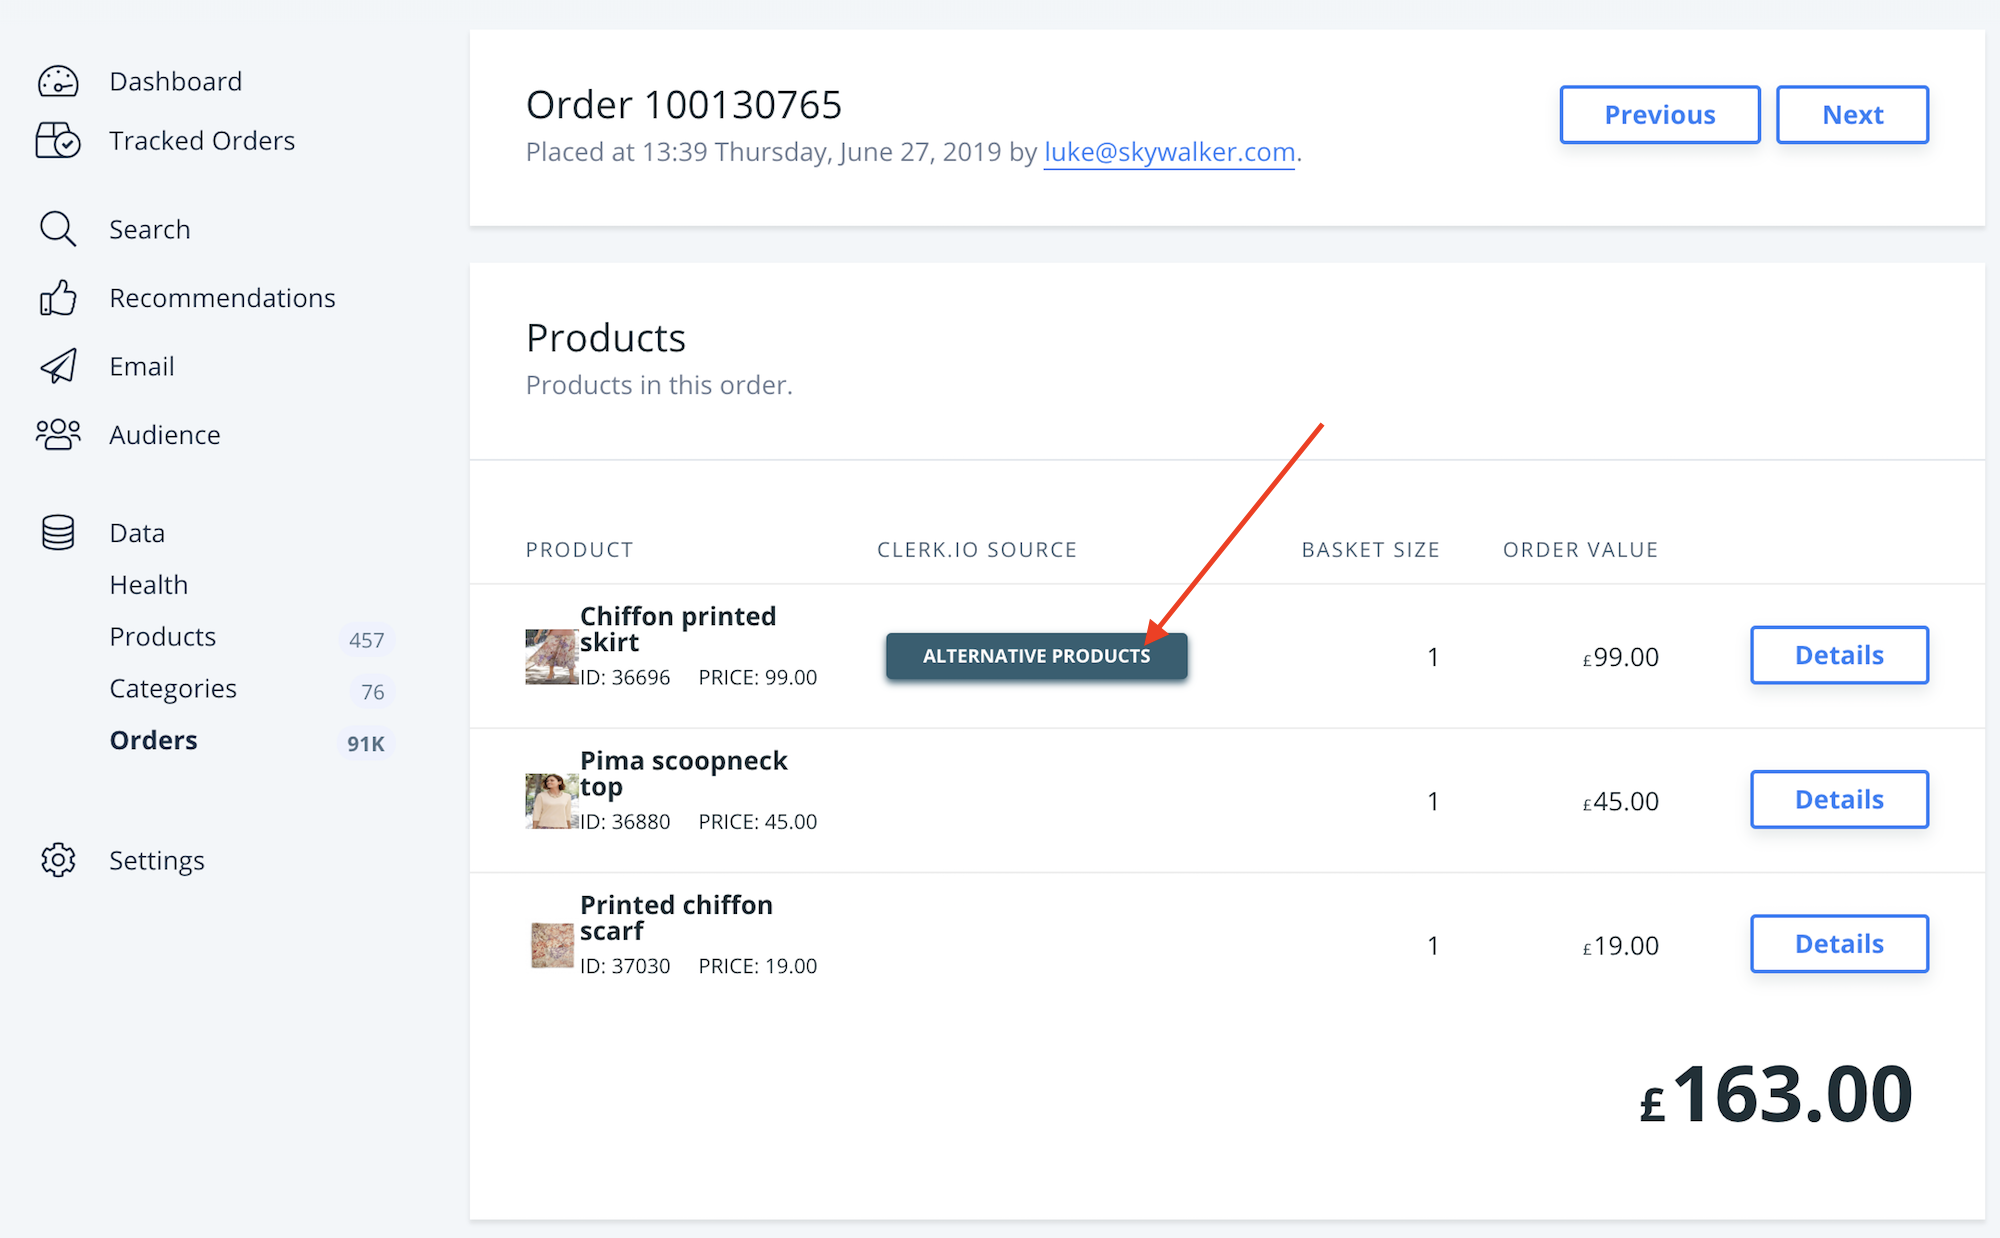Screen dimensions: 2000x1238
Task: Click the Email paper plane icon
Action: click(x=58, y=366)
